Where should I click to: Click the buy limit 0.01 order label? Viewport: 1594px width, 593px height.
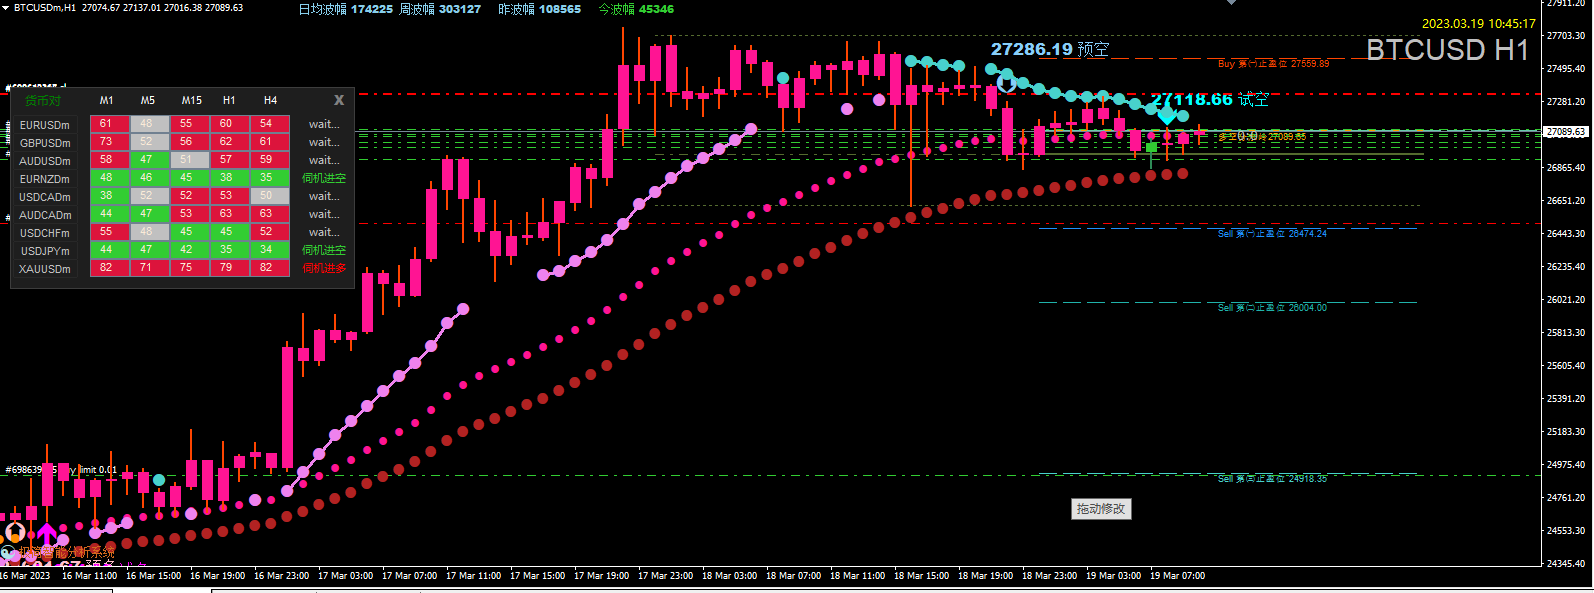point(62,470)
